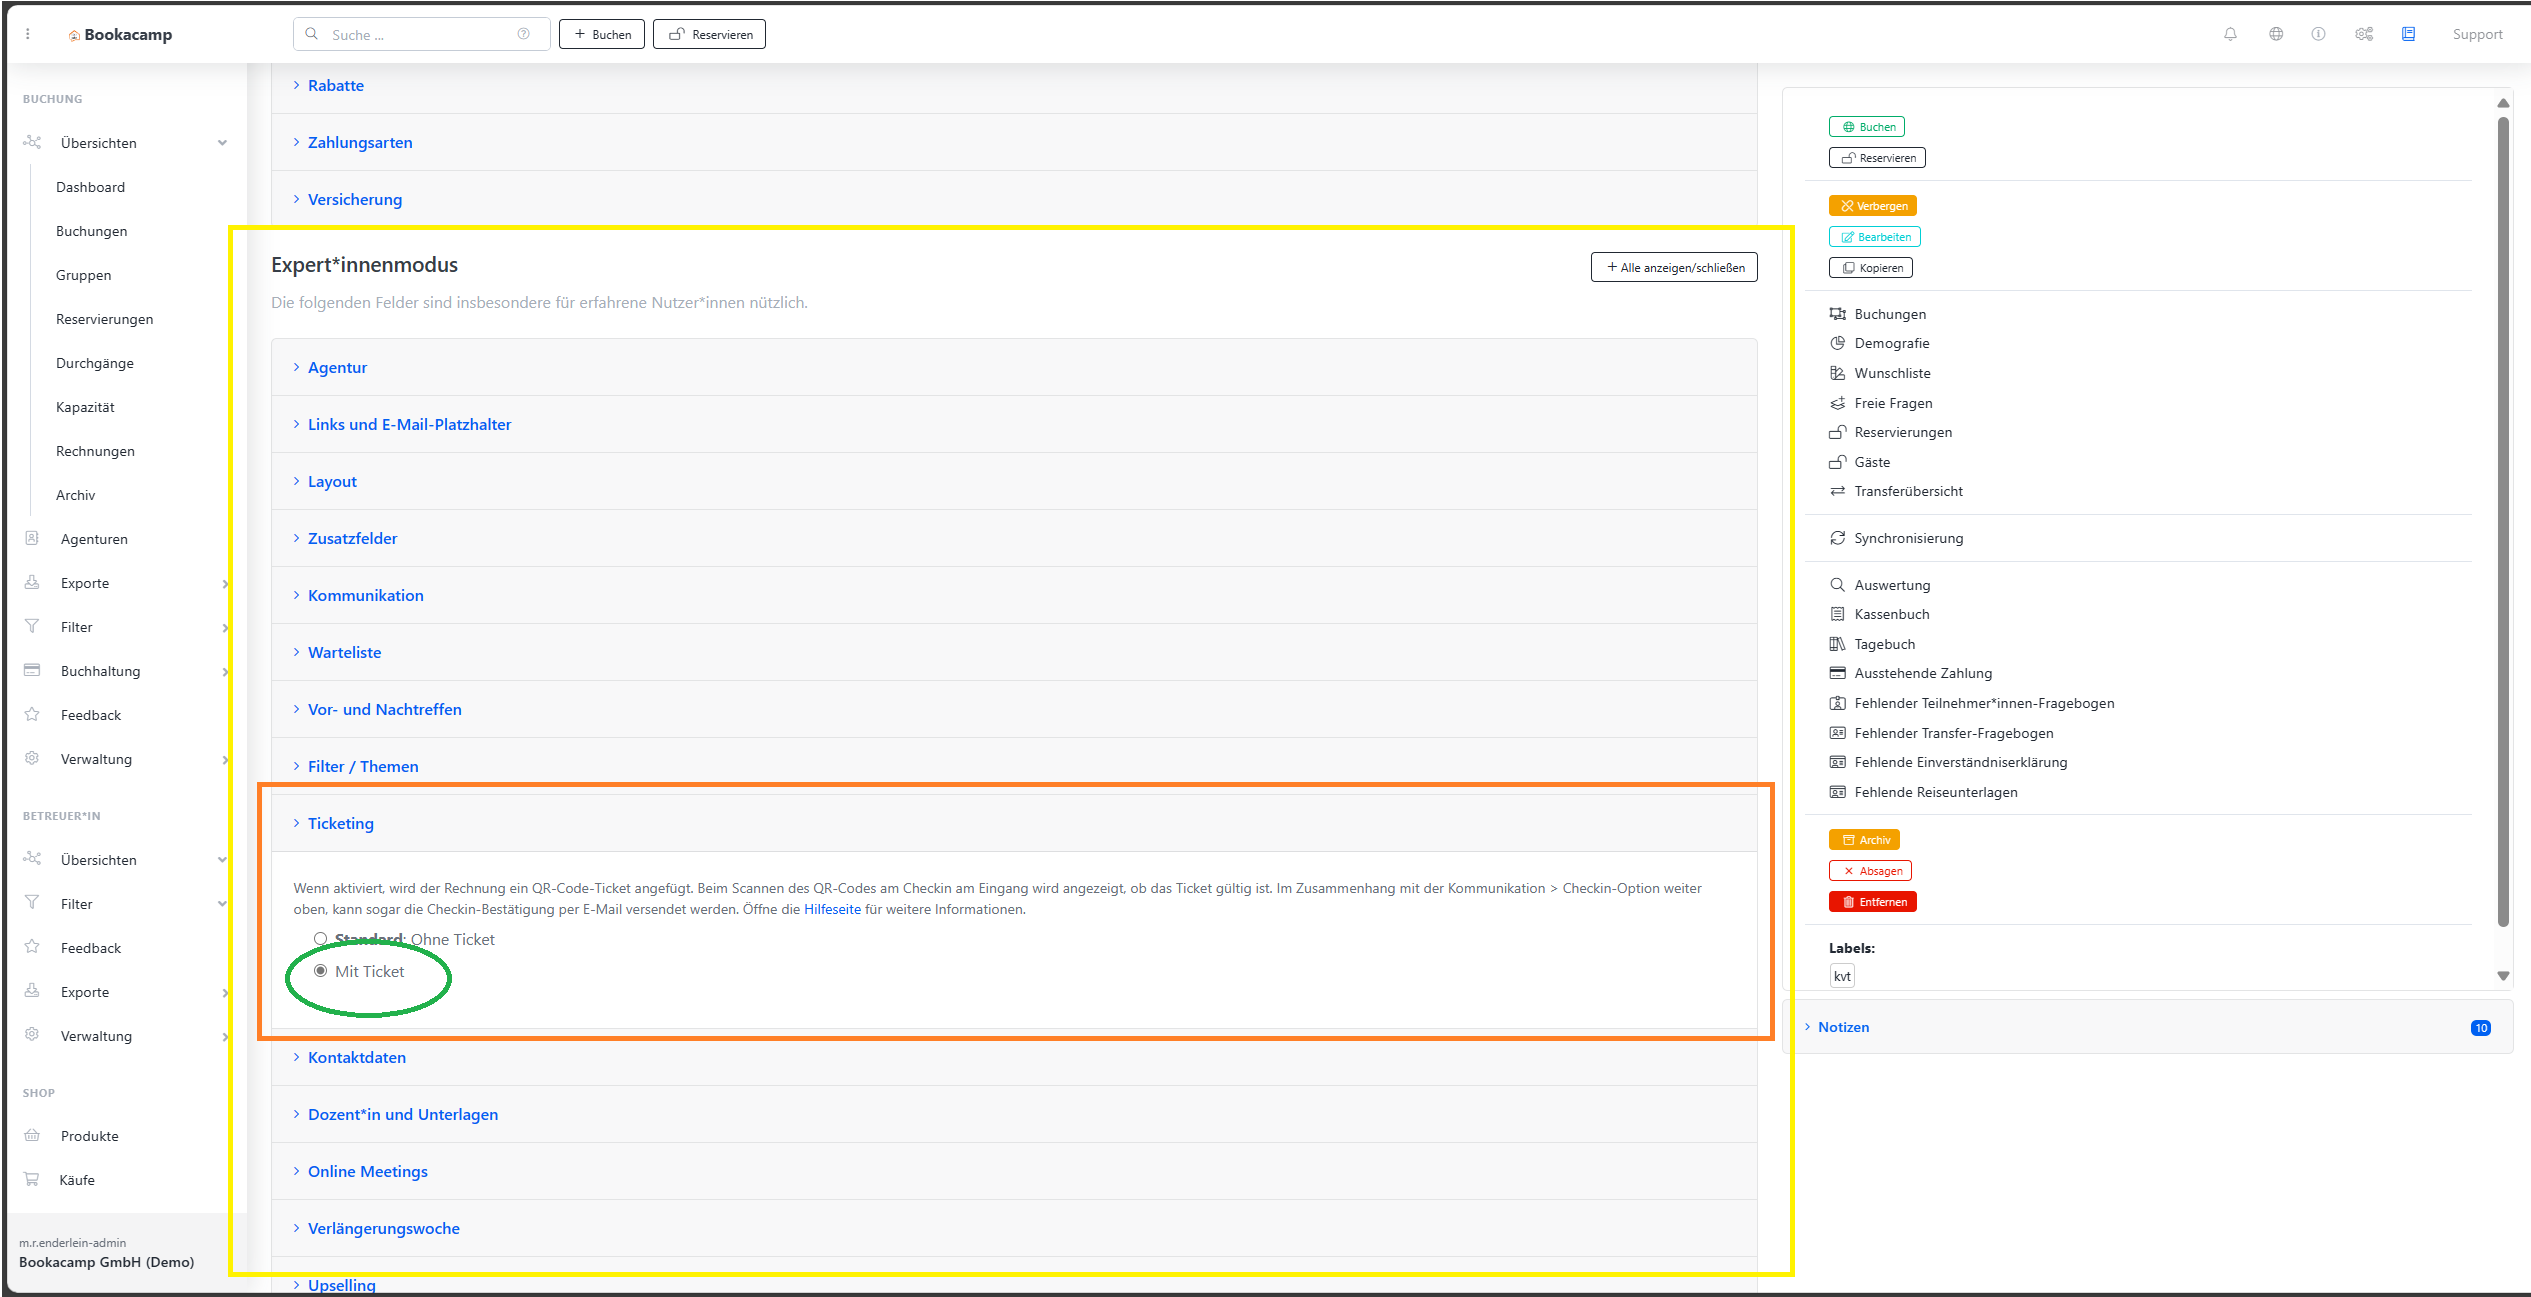Screen dimensions: 2531x1297
Task: Open Demografie in the right panel
Action: (1891, 343)
